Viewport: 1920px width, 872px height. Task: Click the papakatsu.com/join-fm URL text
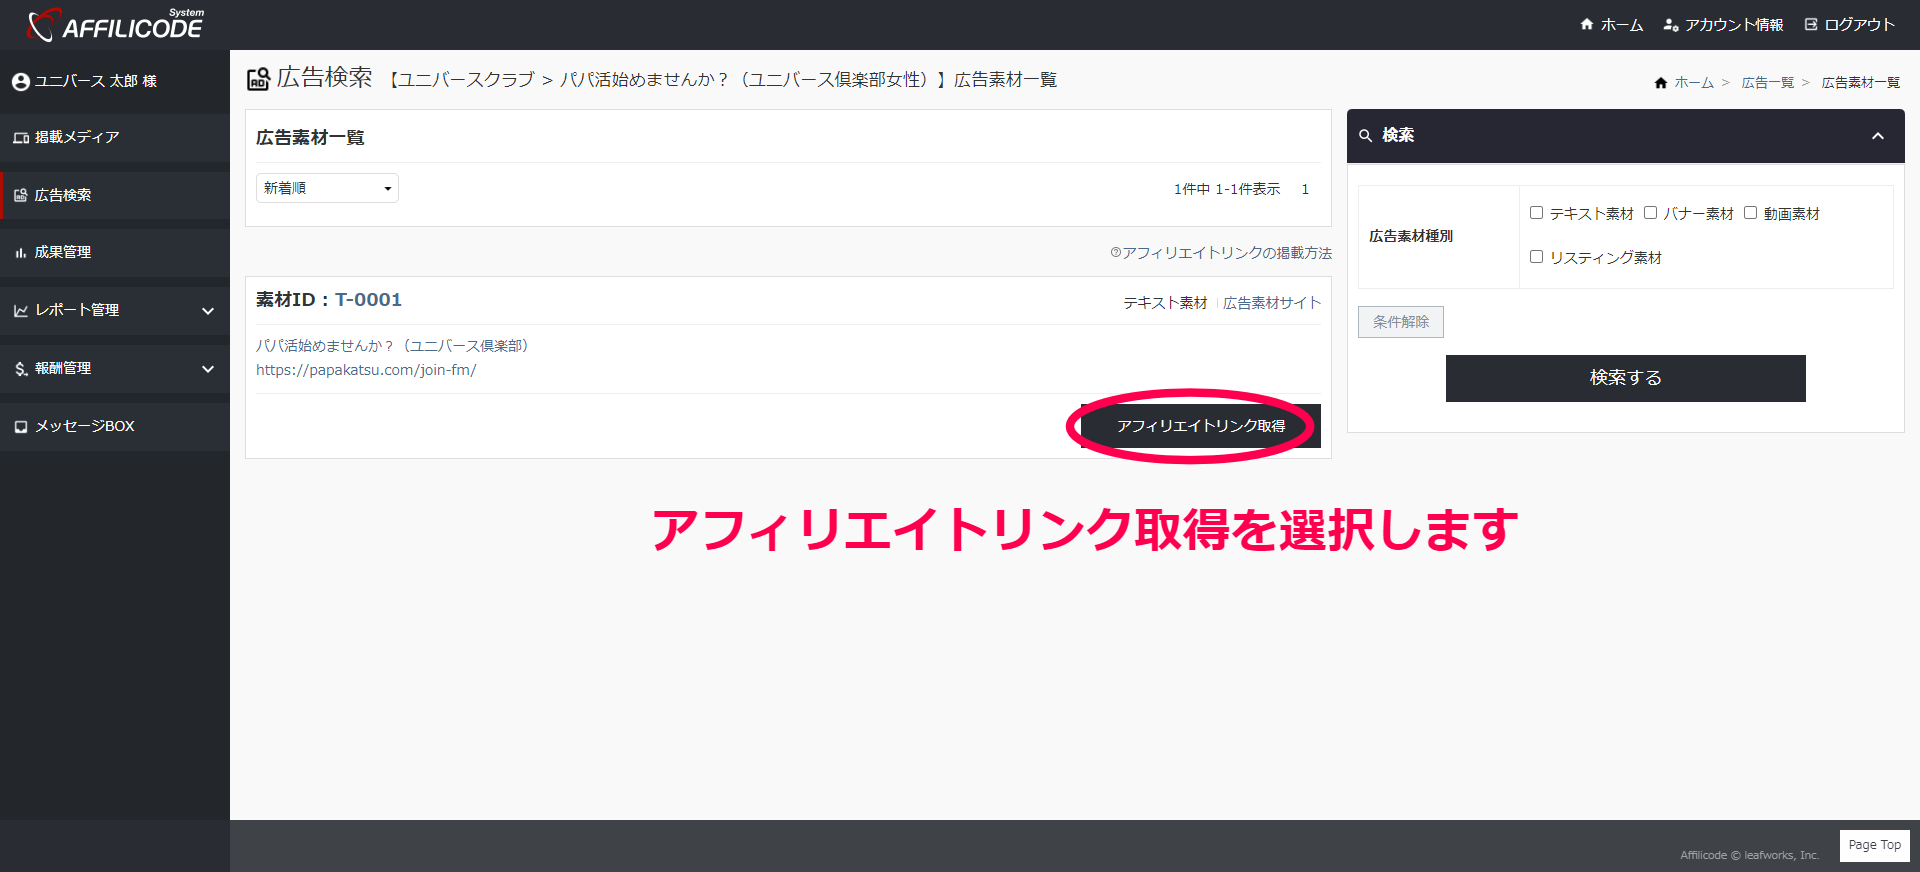click(x=366, y=370)
